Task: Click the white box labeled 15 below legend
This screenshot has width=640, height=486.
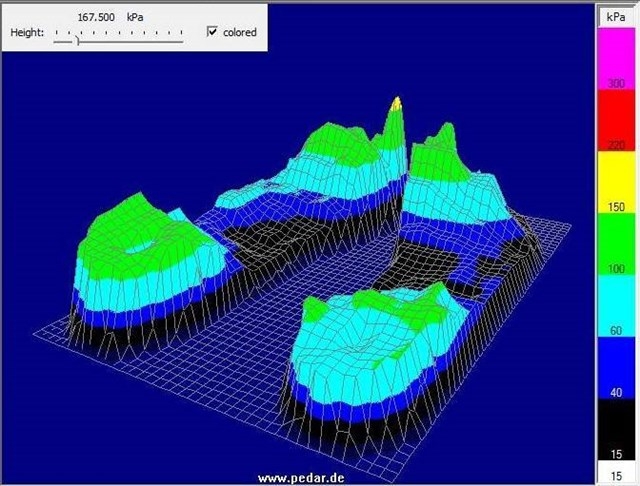Action: pyautogui.click(x=616, y=473)
